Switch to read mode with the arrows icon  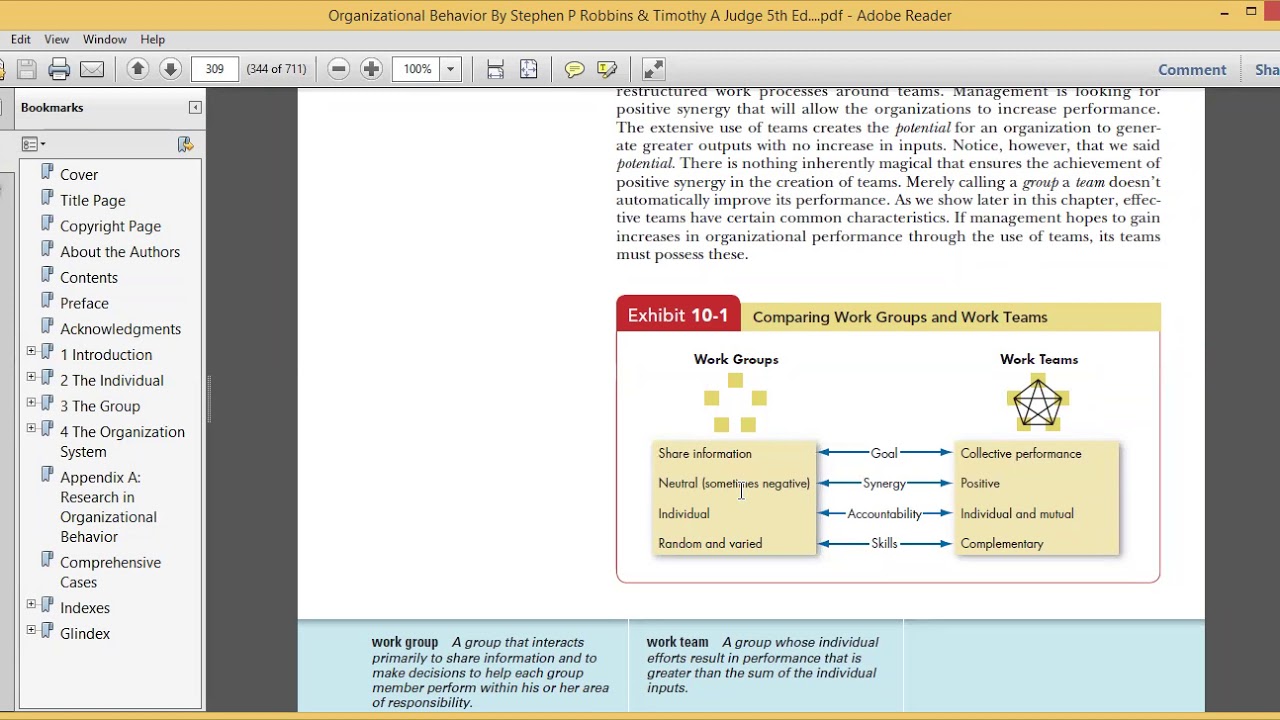tap(653, 69)
